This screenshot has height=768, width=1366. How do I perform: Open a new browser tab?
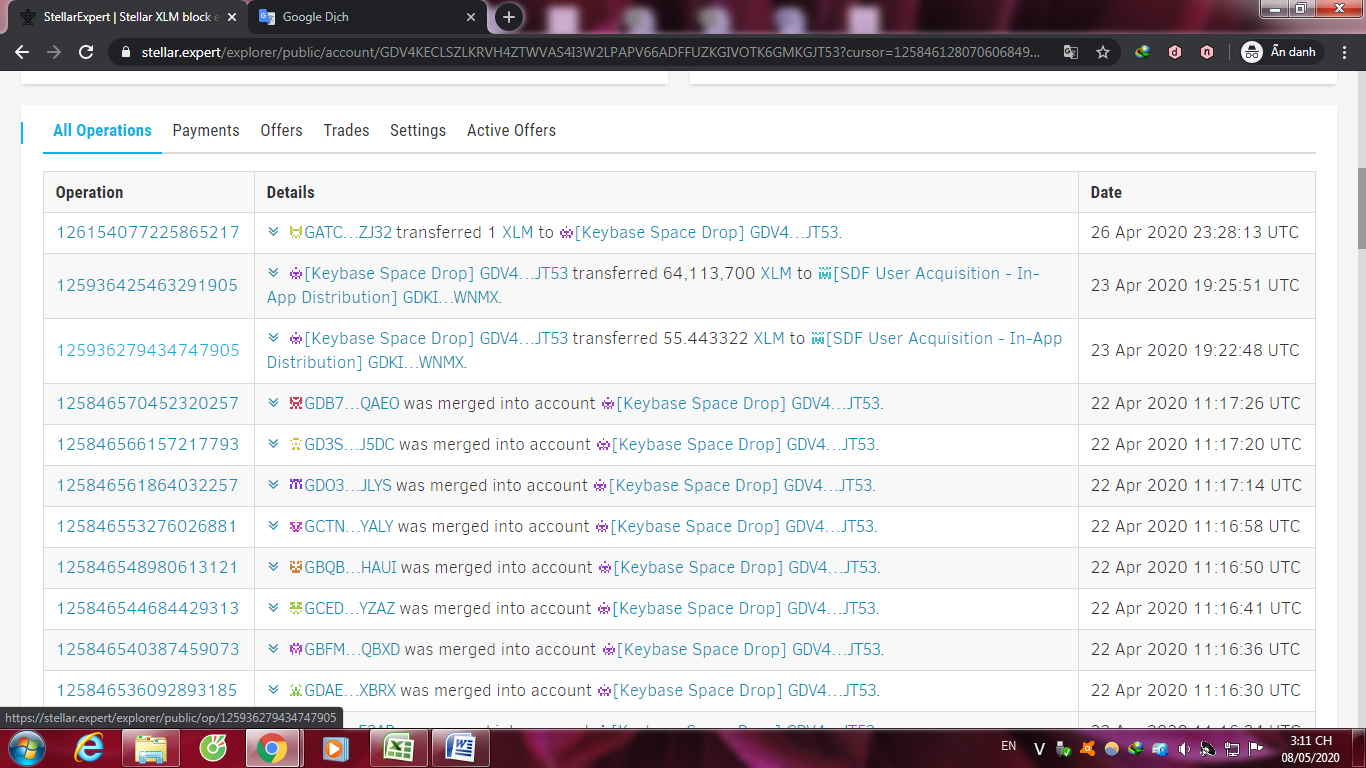[x=509, y=17]
